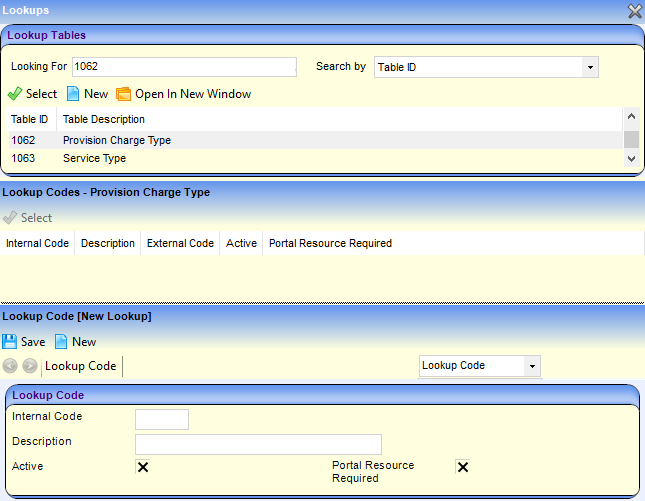Toggle the Active checkbox
Viewport: 645px width, 501px height.
tap(143, 467)
